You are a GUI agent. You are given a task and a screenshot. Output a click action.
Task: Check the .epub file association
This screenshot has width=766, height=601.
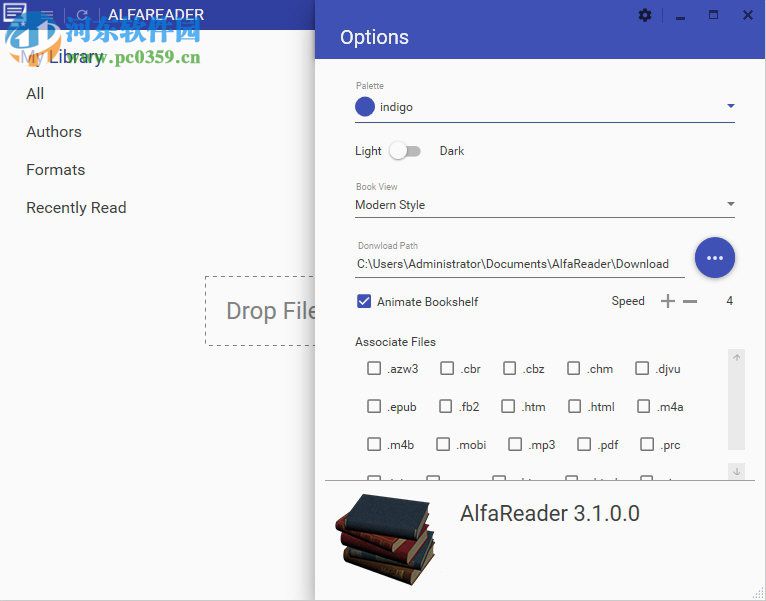[374, 406]
